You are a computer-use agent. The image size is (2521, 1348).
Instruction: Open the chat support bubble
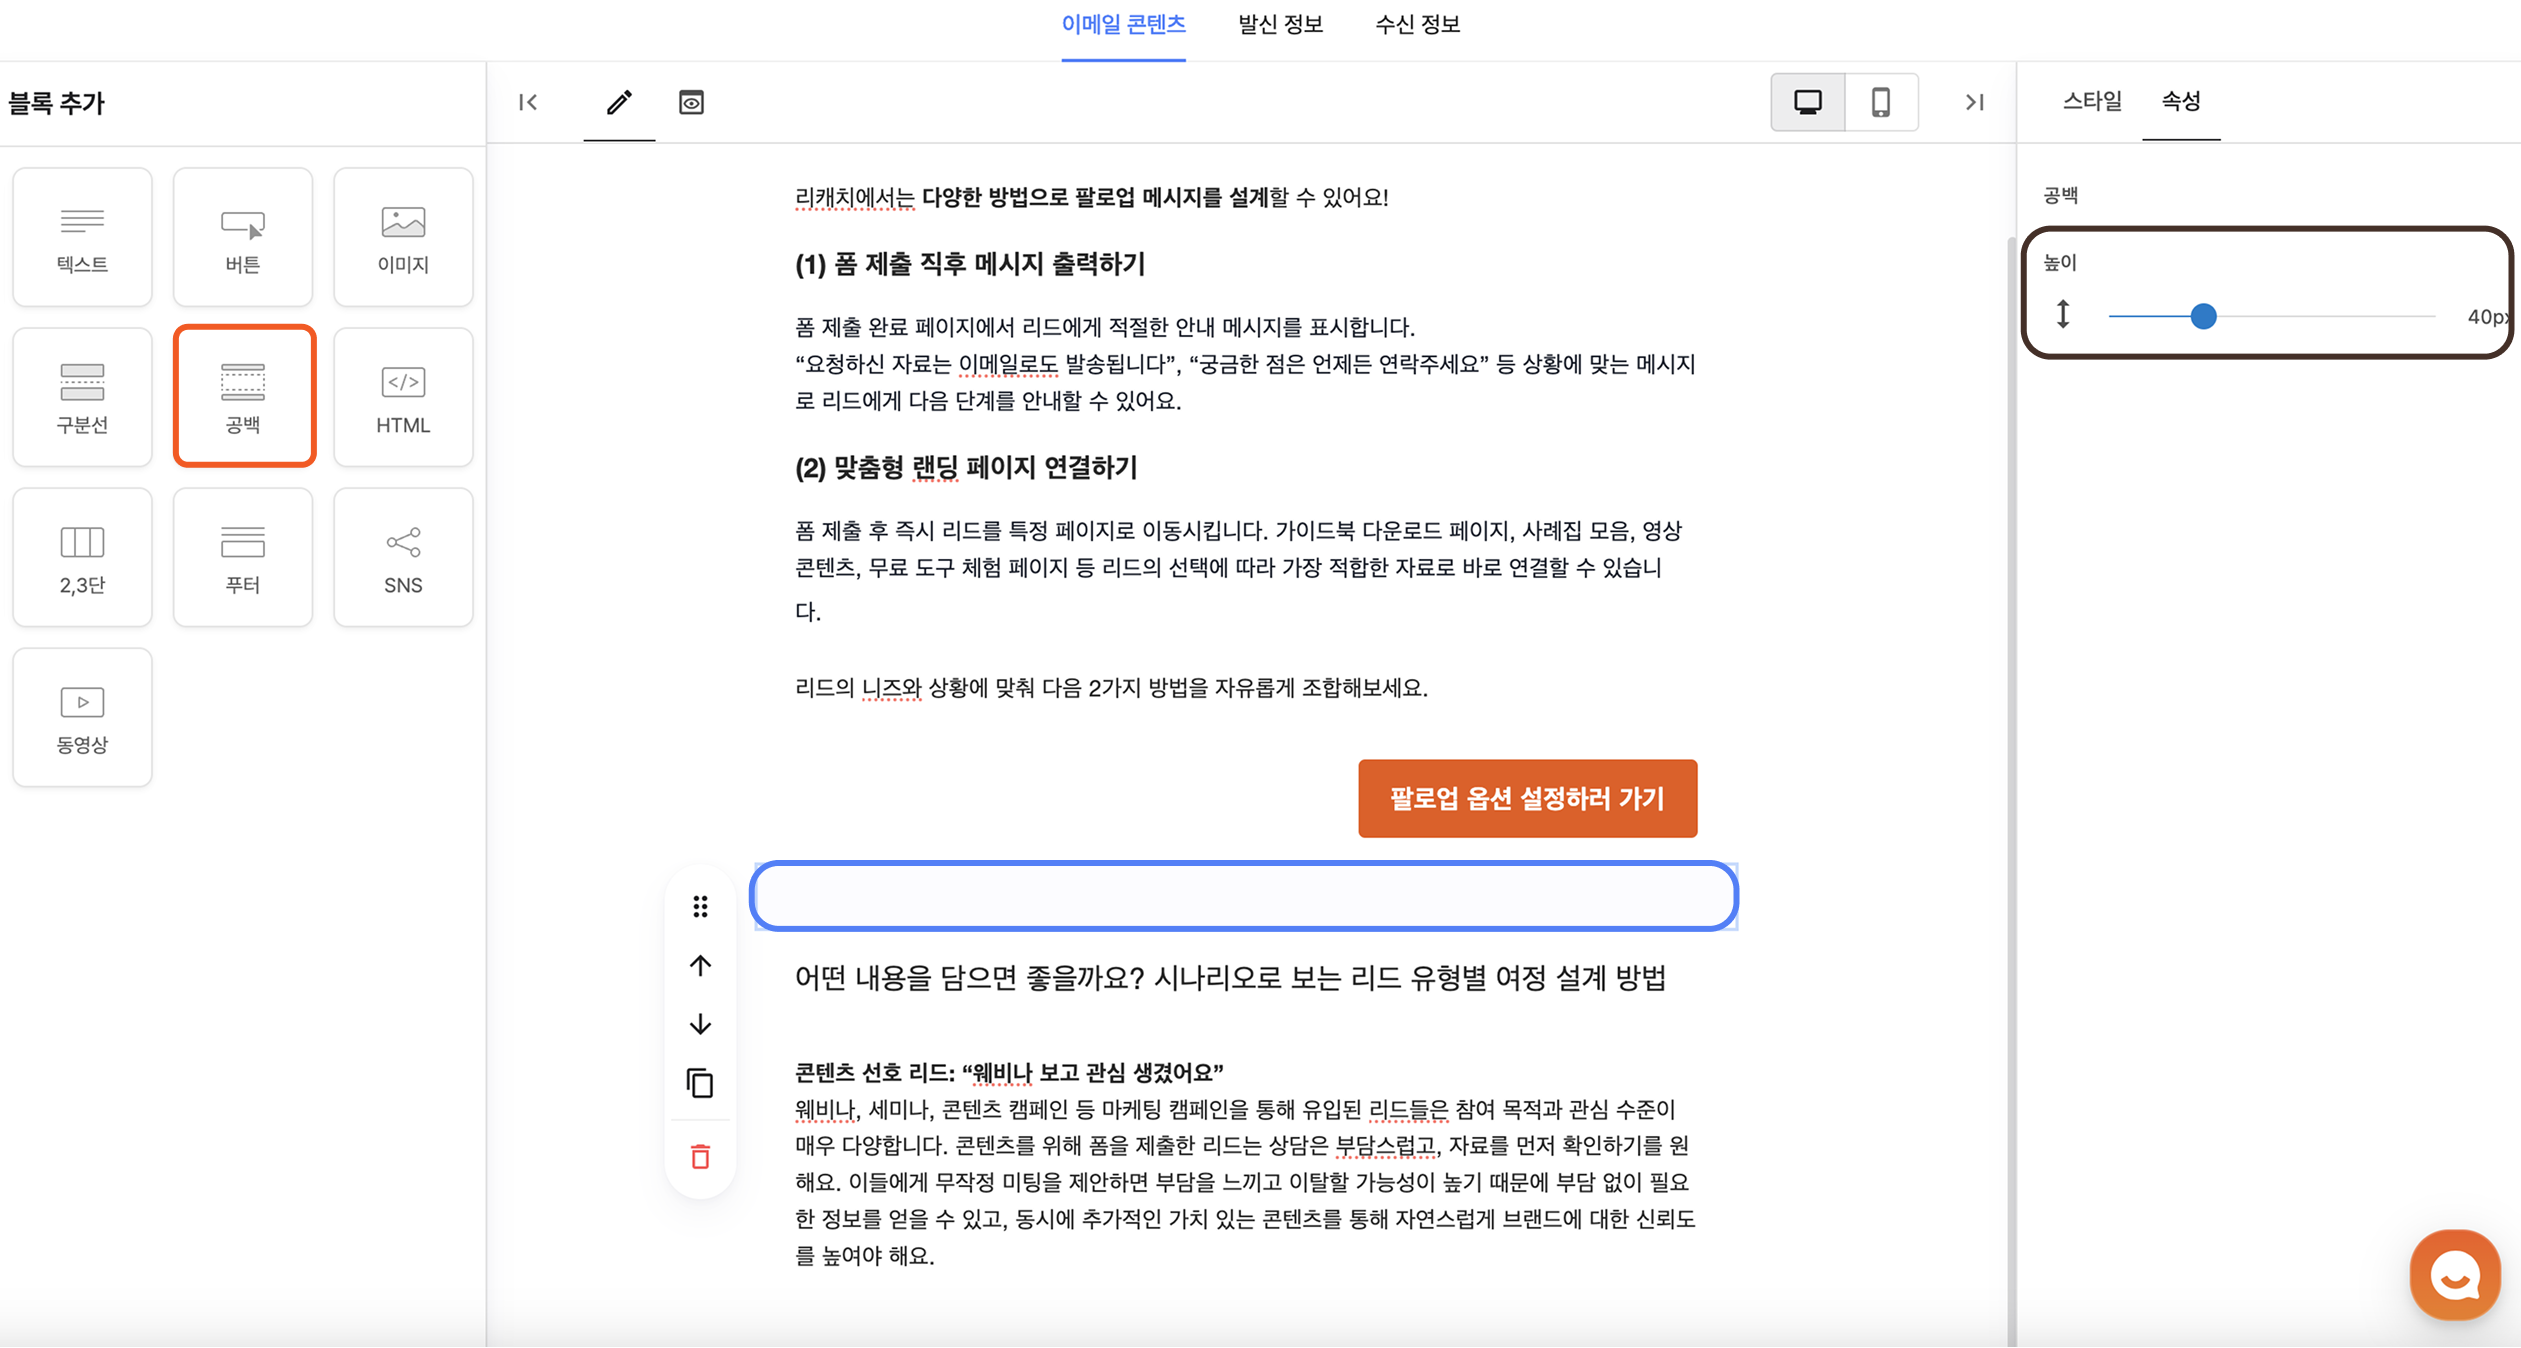coord(2455,1275)
